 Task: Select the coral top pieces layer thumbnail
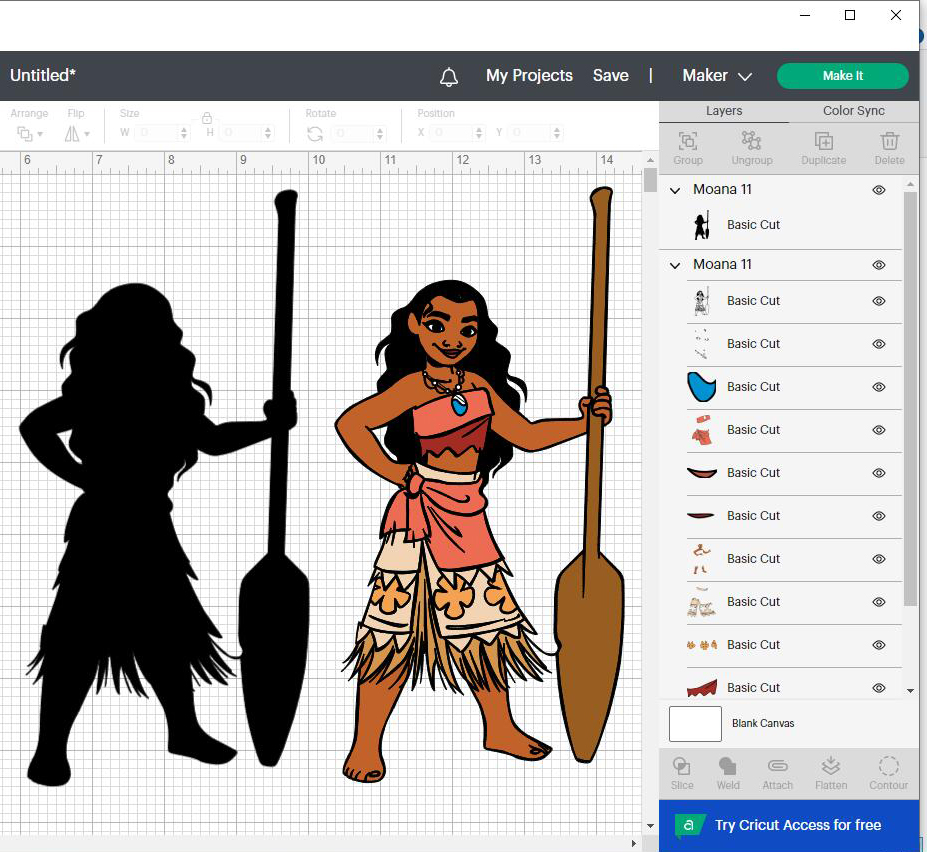702,430
